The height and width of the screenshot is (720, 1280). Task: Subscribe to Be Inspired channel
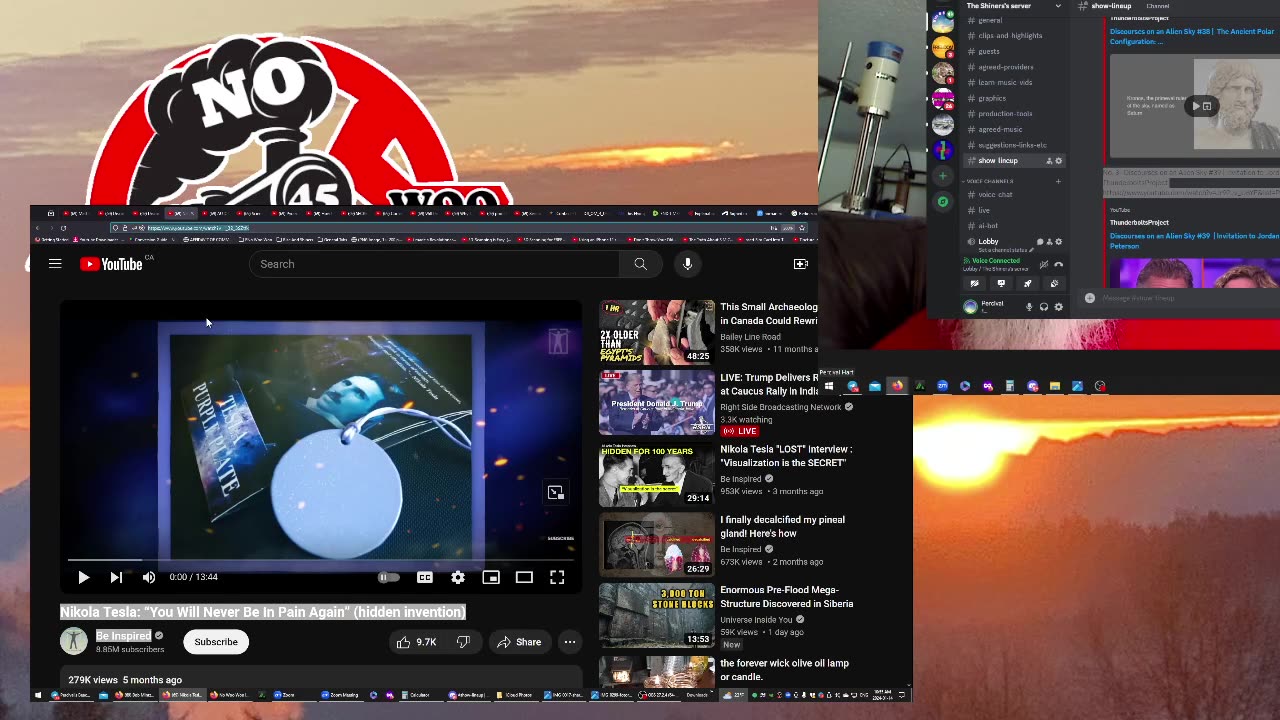[x=216, y=642]
